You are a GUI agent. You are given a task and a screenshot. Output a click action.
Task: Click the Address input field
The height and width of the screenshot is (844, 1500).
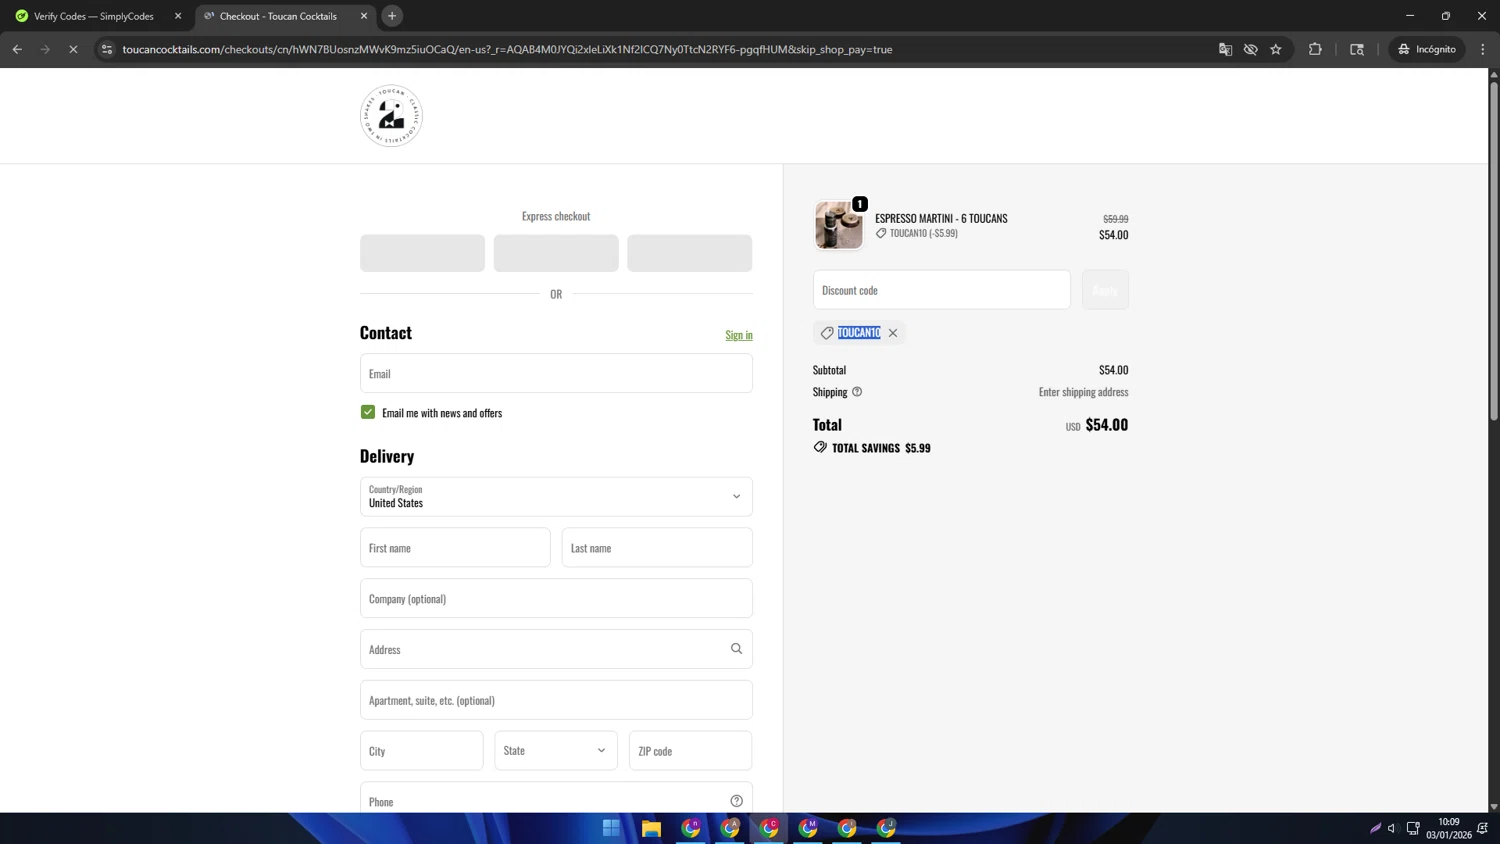pyautogui.click(x=556, y=649)
